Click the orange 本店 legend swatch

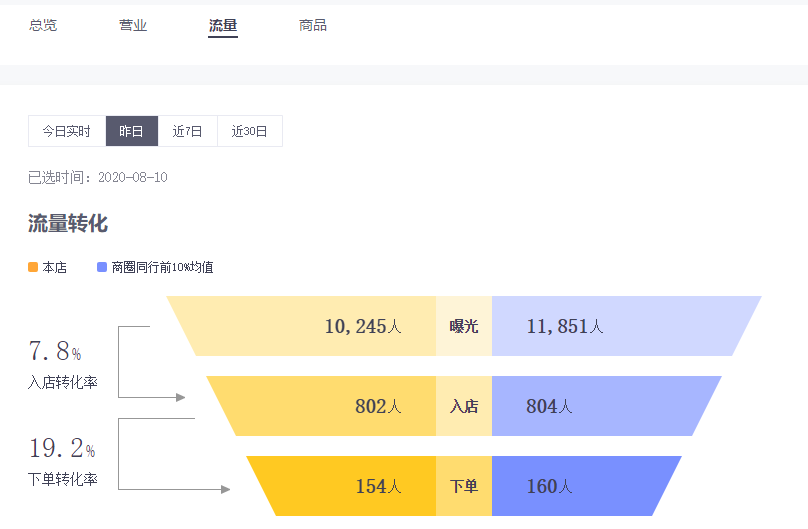pyautogui.click(x=33, y=267)
